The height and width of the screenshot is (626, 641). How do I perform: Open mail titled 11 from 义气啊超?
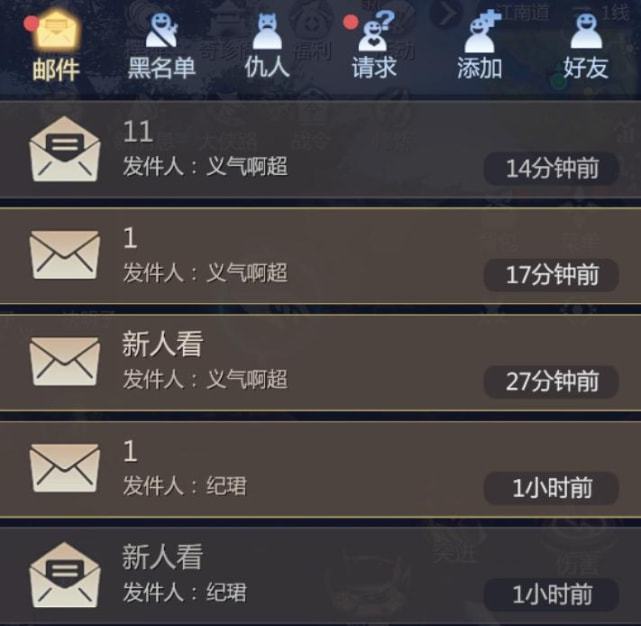point(320,149)
